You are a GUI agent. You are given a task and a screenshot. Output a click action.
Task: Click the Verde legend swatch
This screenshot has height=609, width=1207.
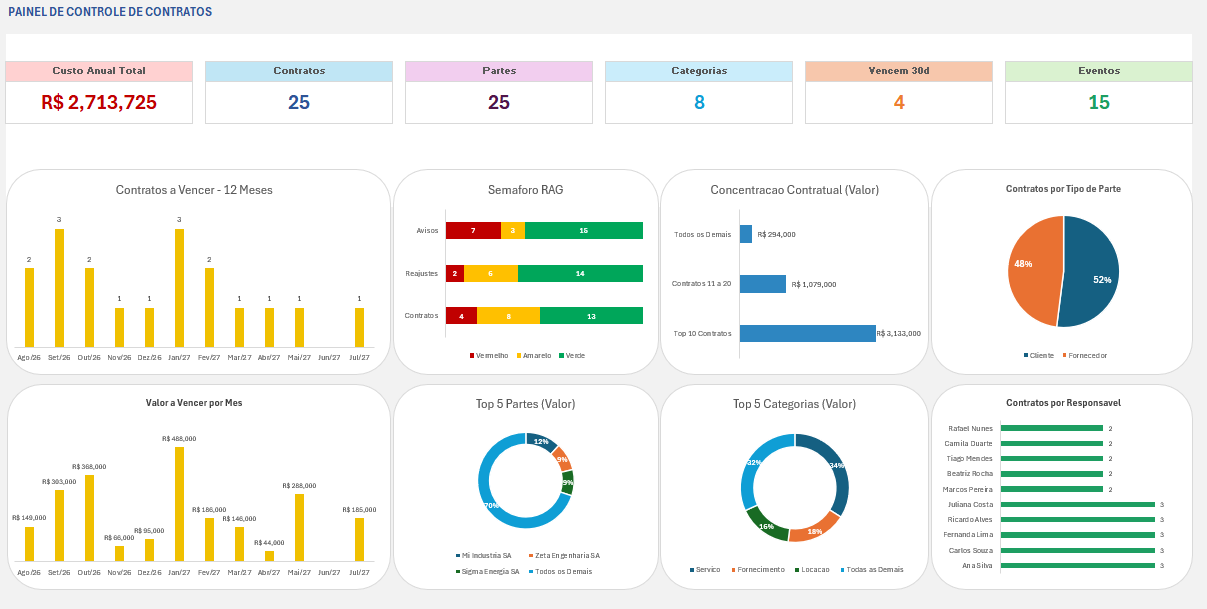tap(562, 355)
